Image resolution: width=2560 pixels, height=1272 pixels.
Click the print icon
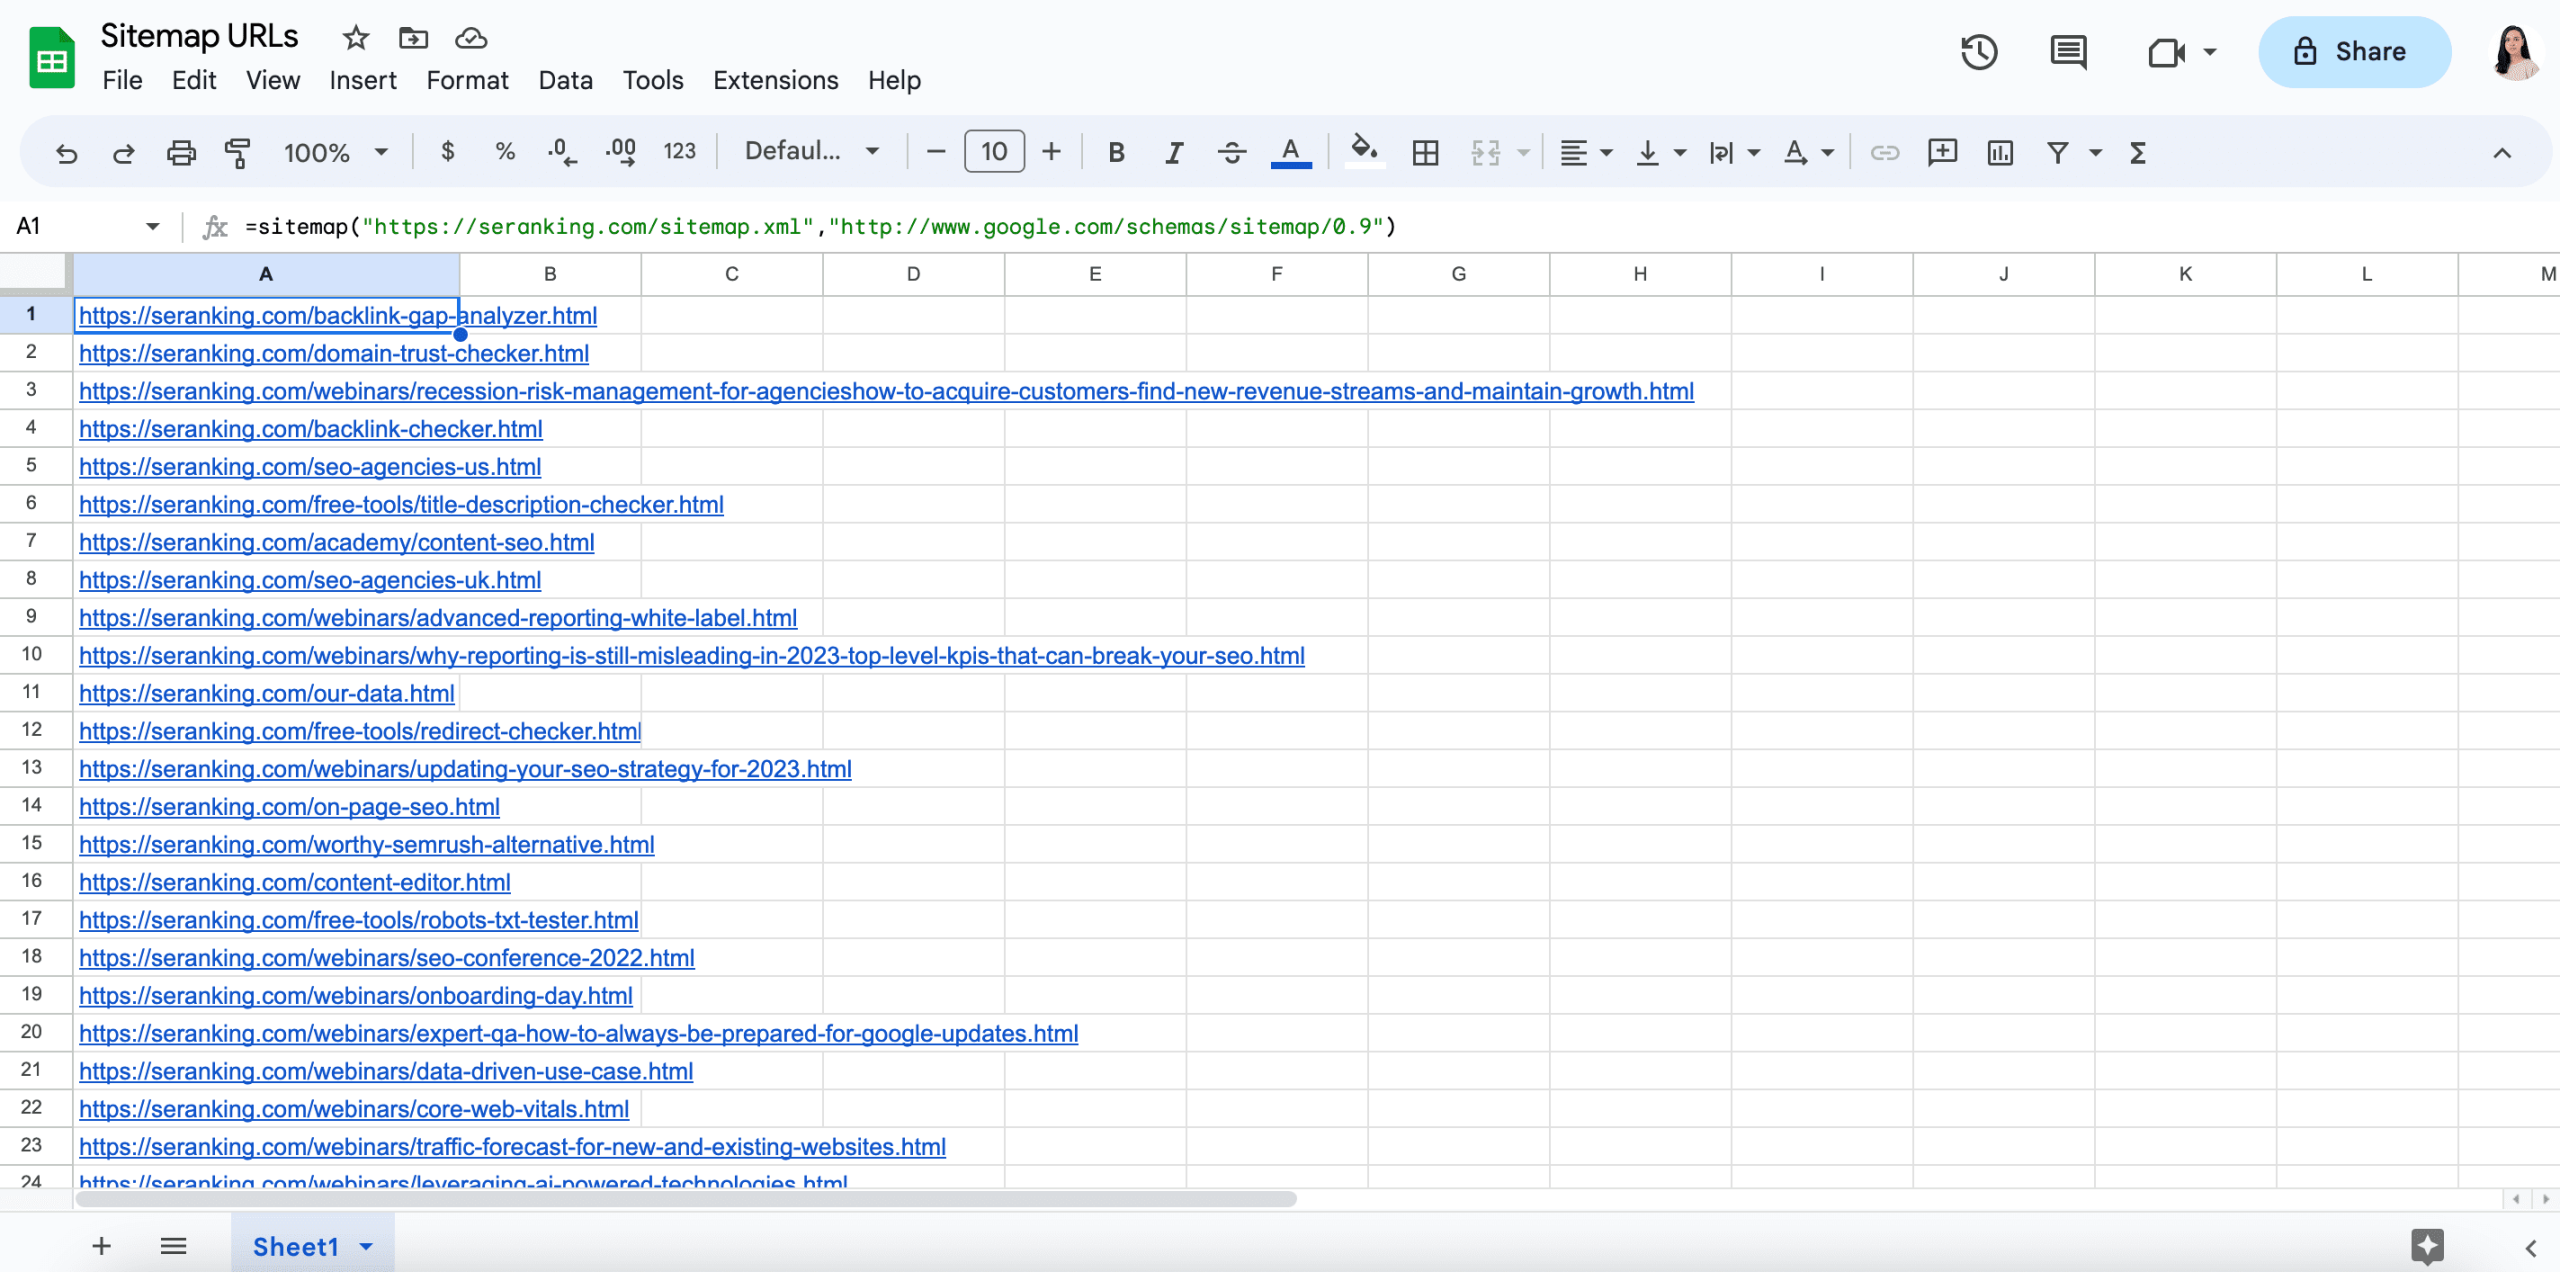click(x=181, y=153)
